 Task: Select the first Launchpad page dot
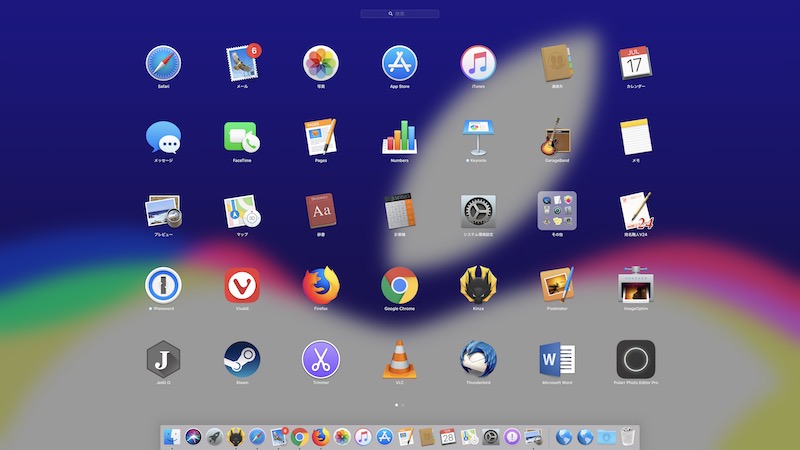[396, 405]
